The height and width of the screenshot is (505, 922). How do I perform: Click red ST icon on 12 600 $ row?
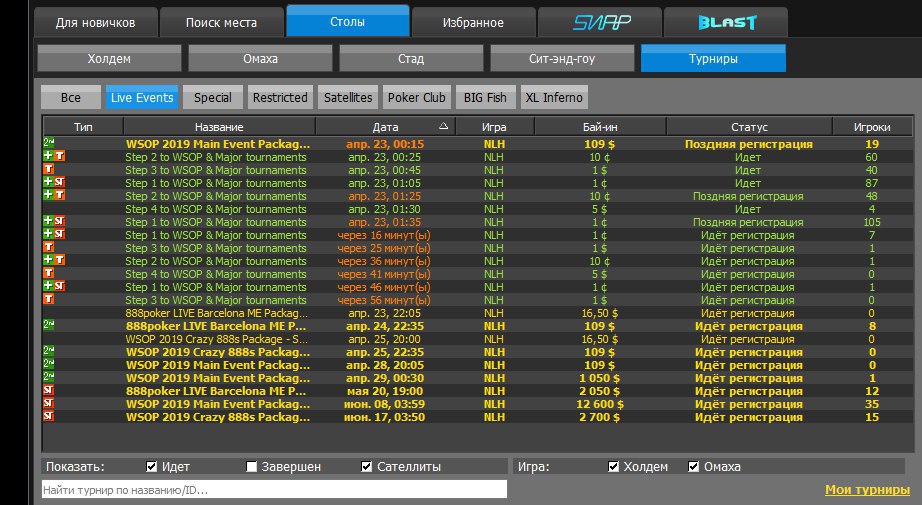(x=48, y=403)
